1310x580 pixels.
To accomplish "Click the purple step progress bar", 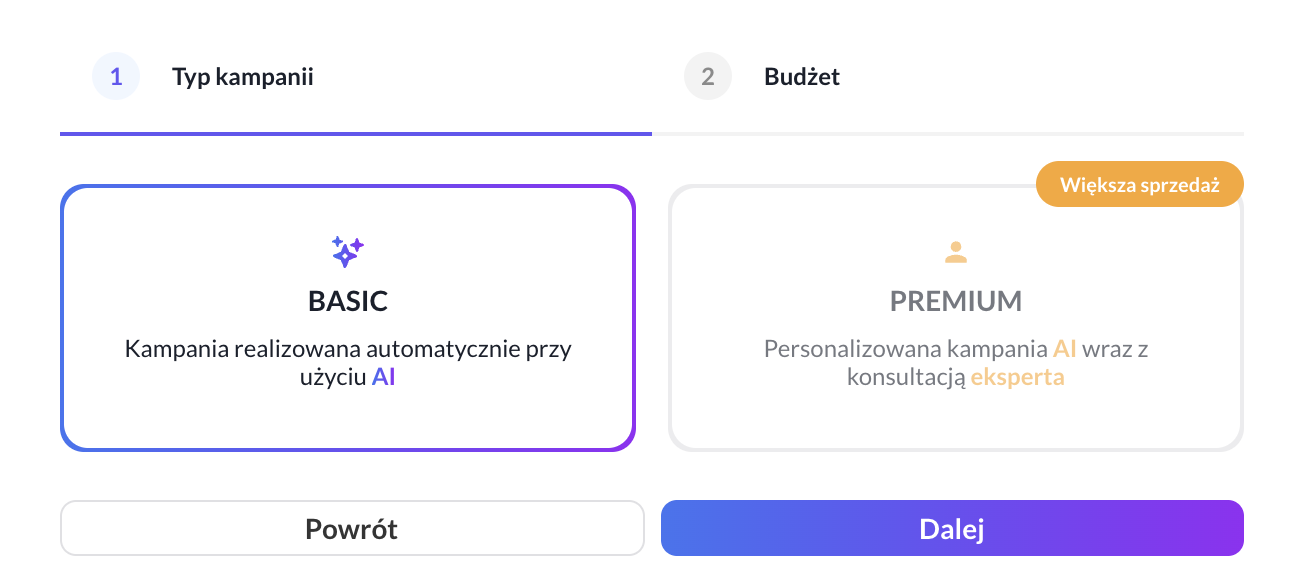I will [356, 131].
